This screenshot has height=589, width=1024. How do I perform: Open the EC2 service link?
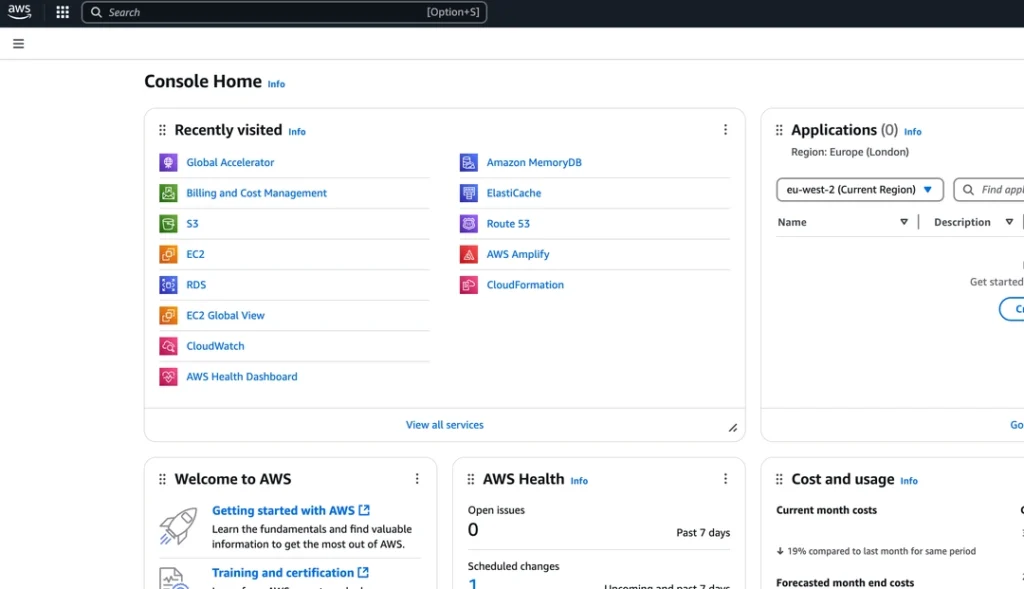(195, 254)
